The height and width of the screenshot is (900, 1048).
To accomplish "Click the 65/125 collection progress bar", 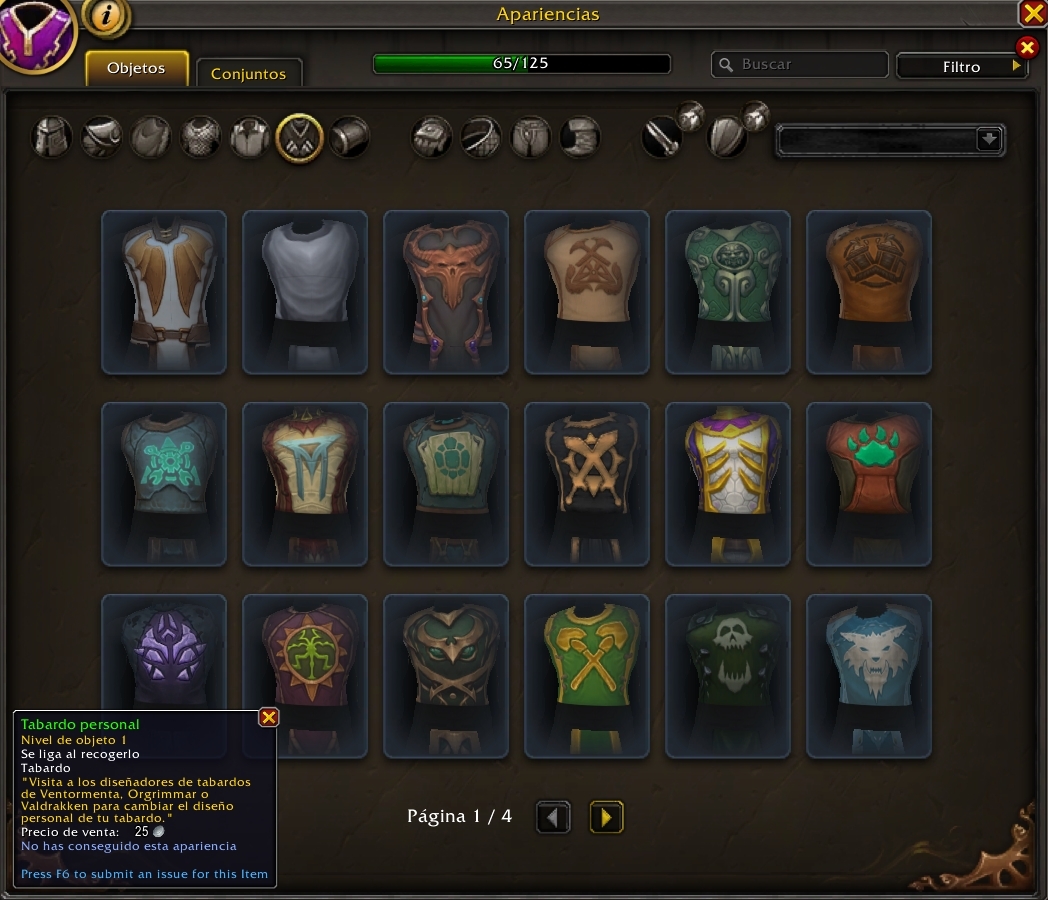I will pyautogui.click(x=521, y=63).
